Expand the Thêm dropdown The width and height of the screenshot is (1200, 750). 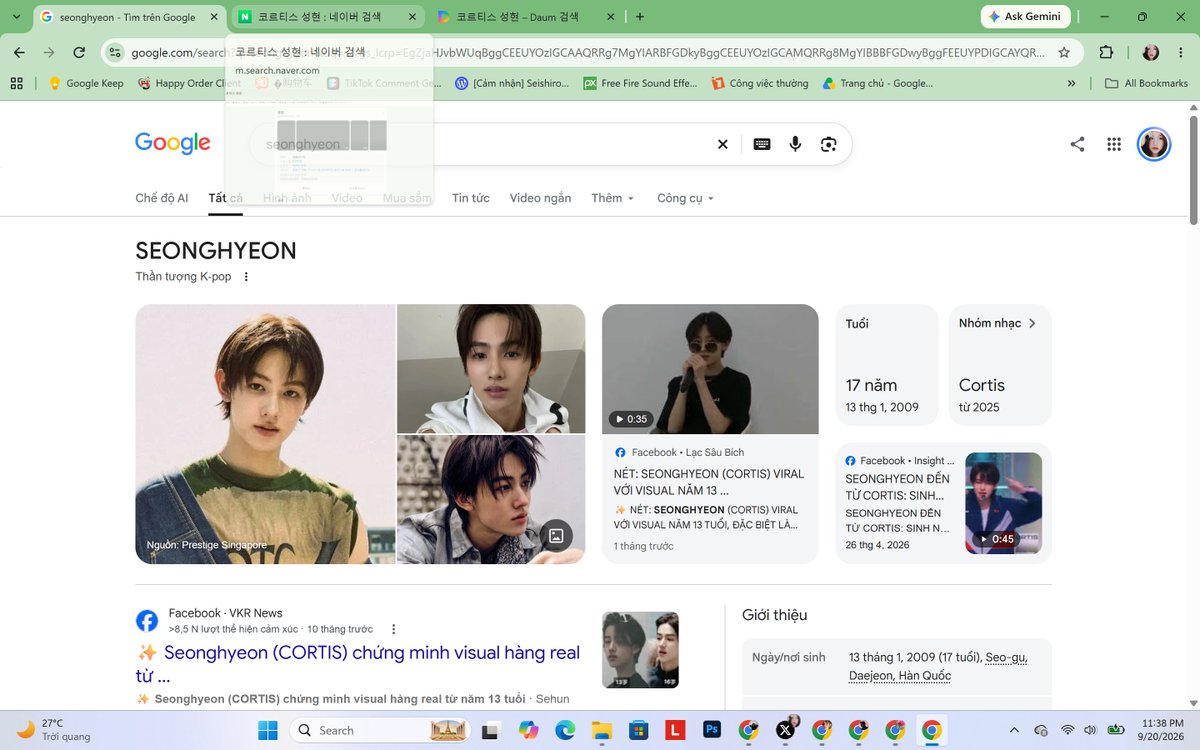[x=613, y=198]
